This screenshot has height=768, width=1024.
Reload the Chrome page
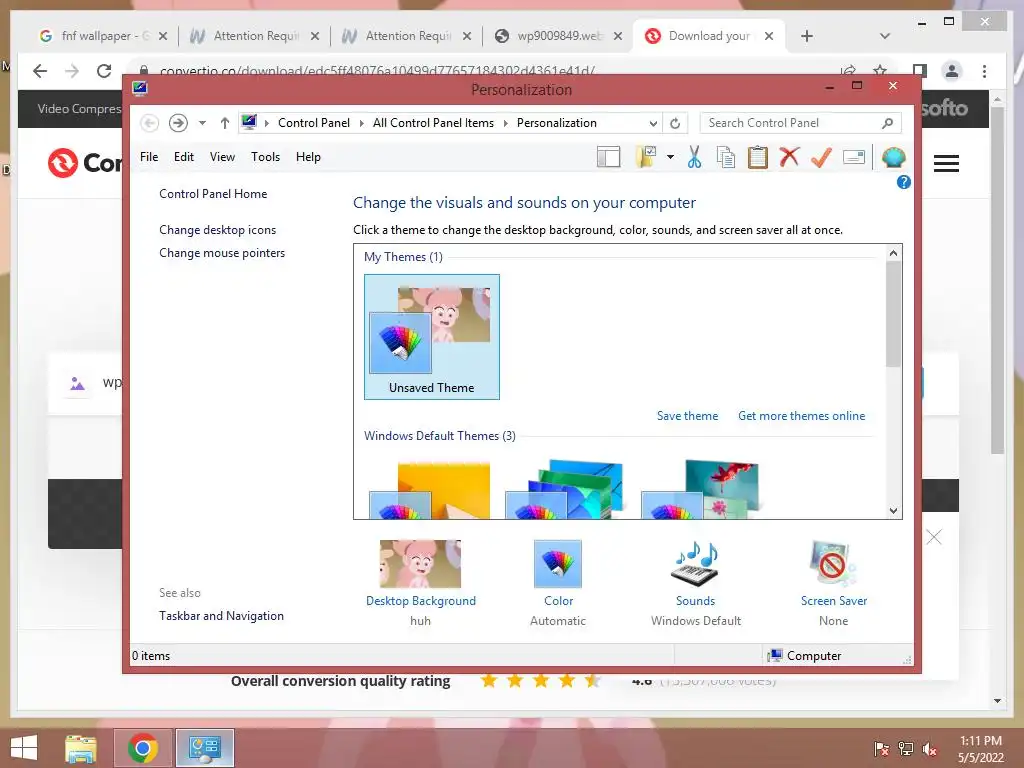(x=104, y=71)
